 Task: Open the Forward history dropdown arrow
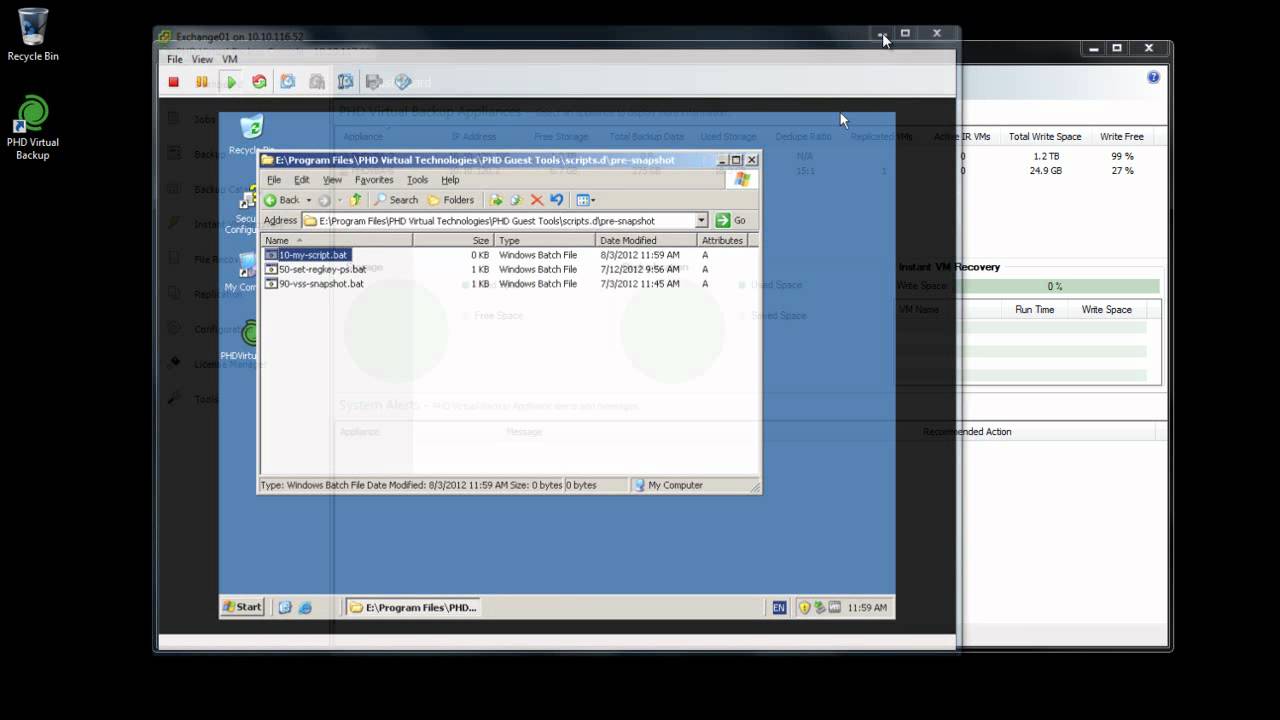(x=339, y=200)
